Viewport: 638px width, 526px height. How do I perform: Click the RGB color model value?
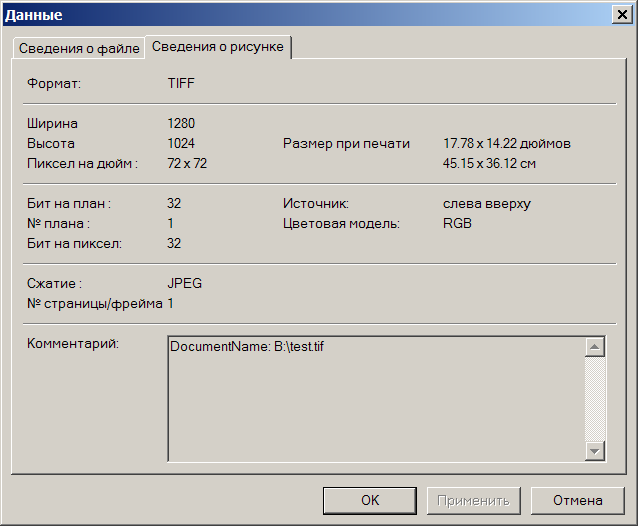coord(457,224)
